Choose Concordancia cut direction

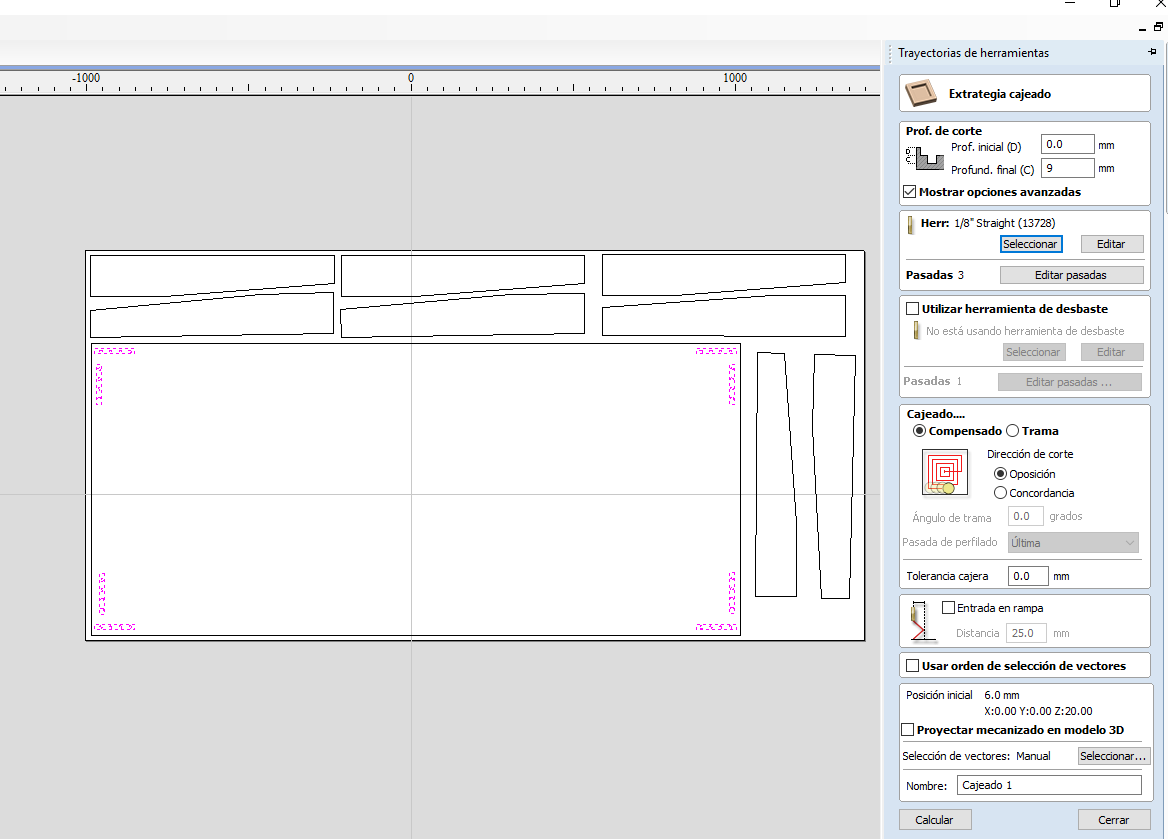1000,493
